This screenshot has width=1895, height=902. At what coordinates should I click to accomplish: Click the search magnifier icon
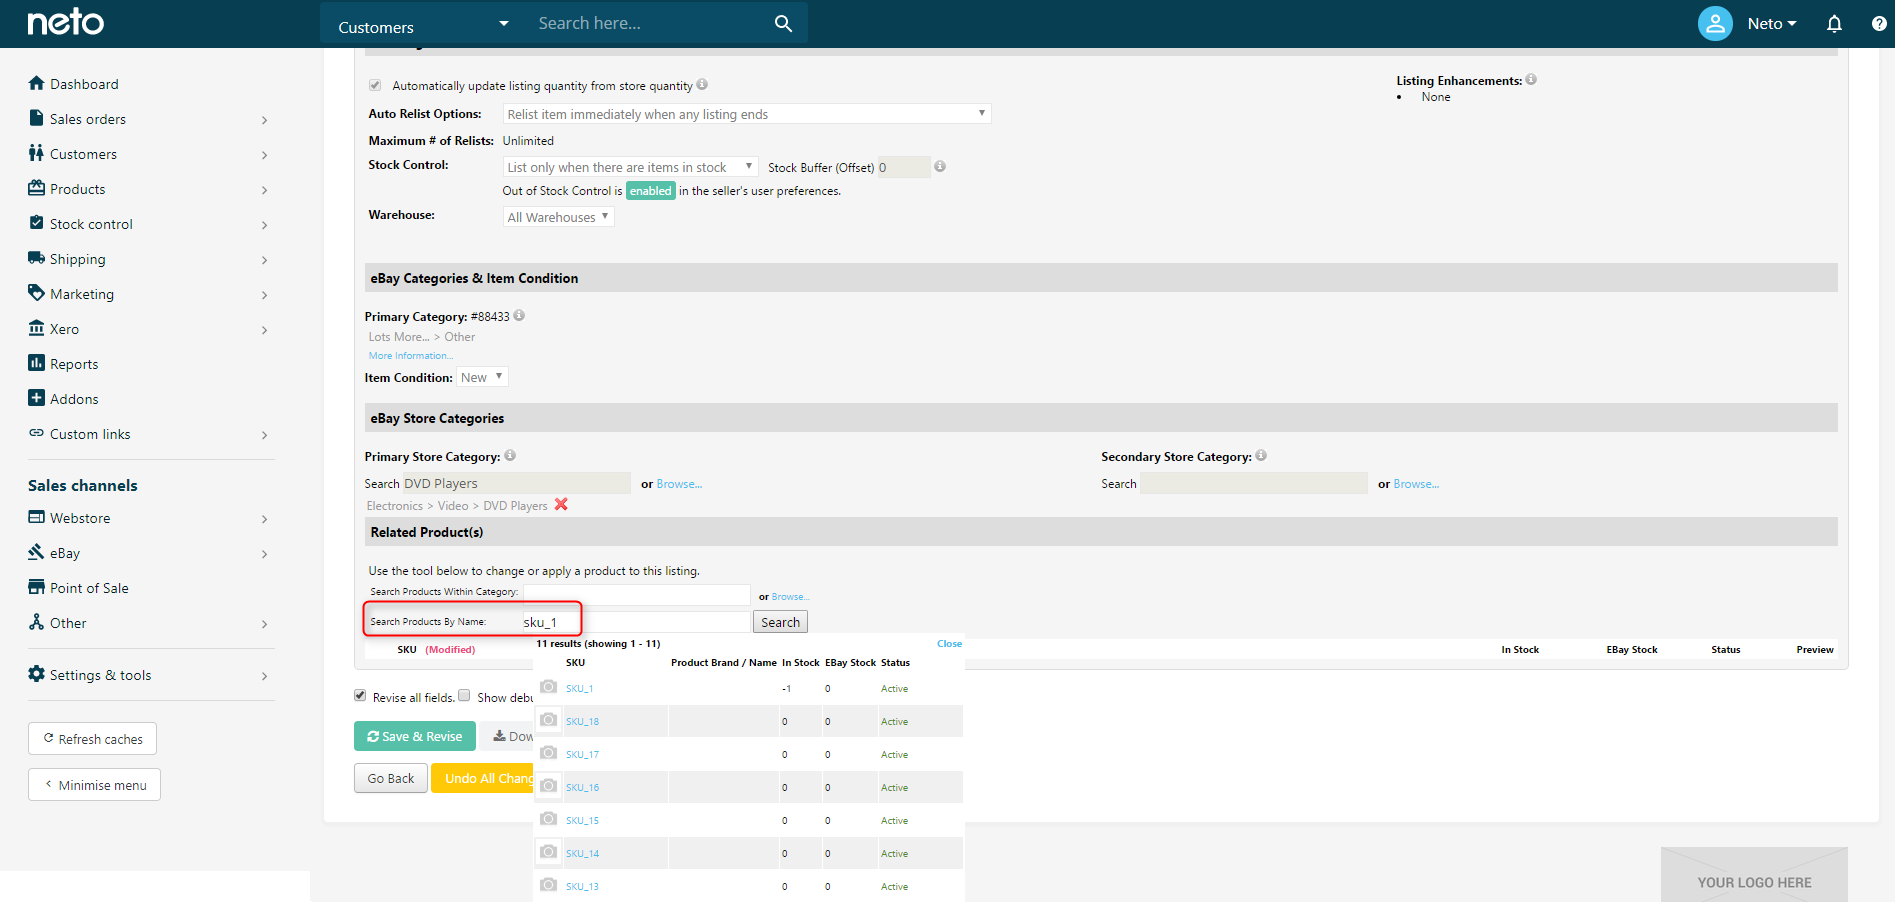coord(783,23)
